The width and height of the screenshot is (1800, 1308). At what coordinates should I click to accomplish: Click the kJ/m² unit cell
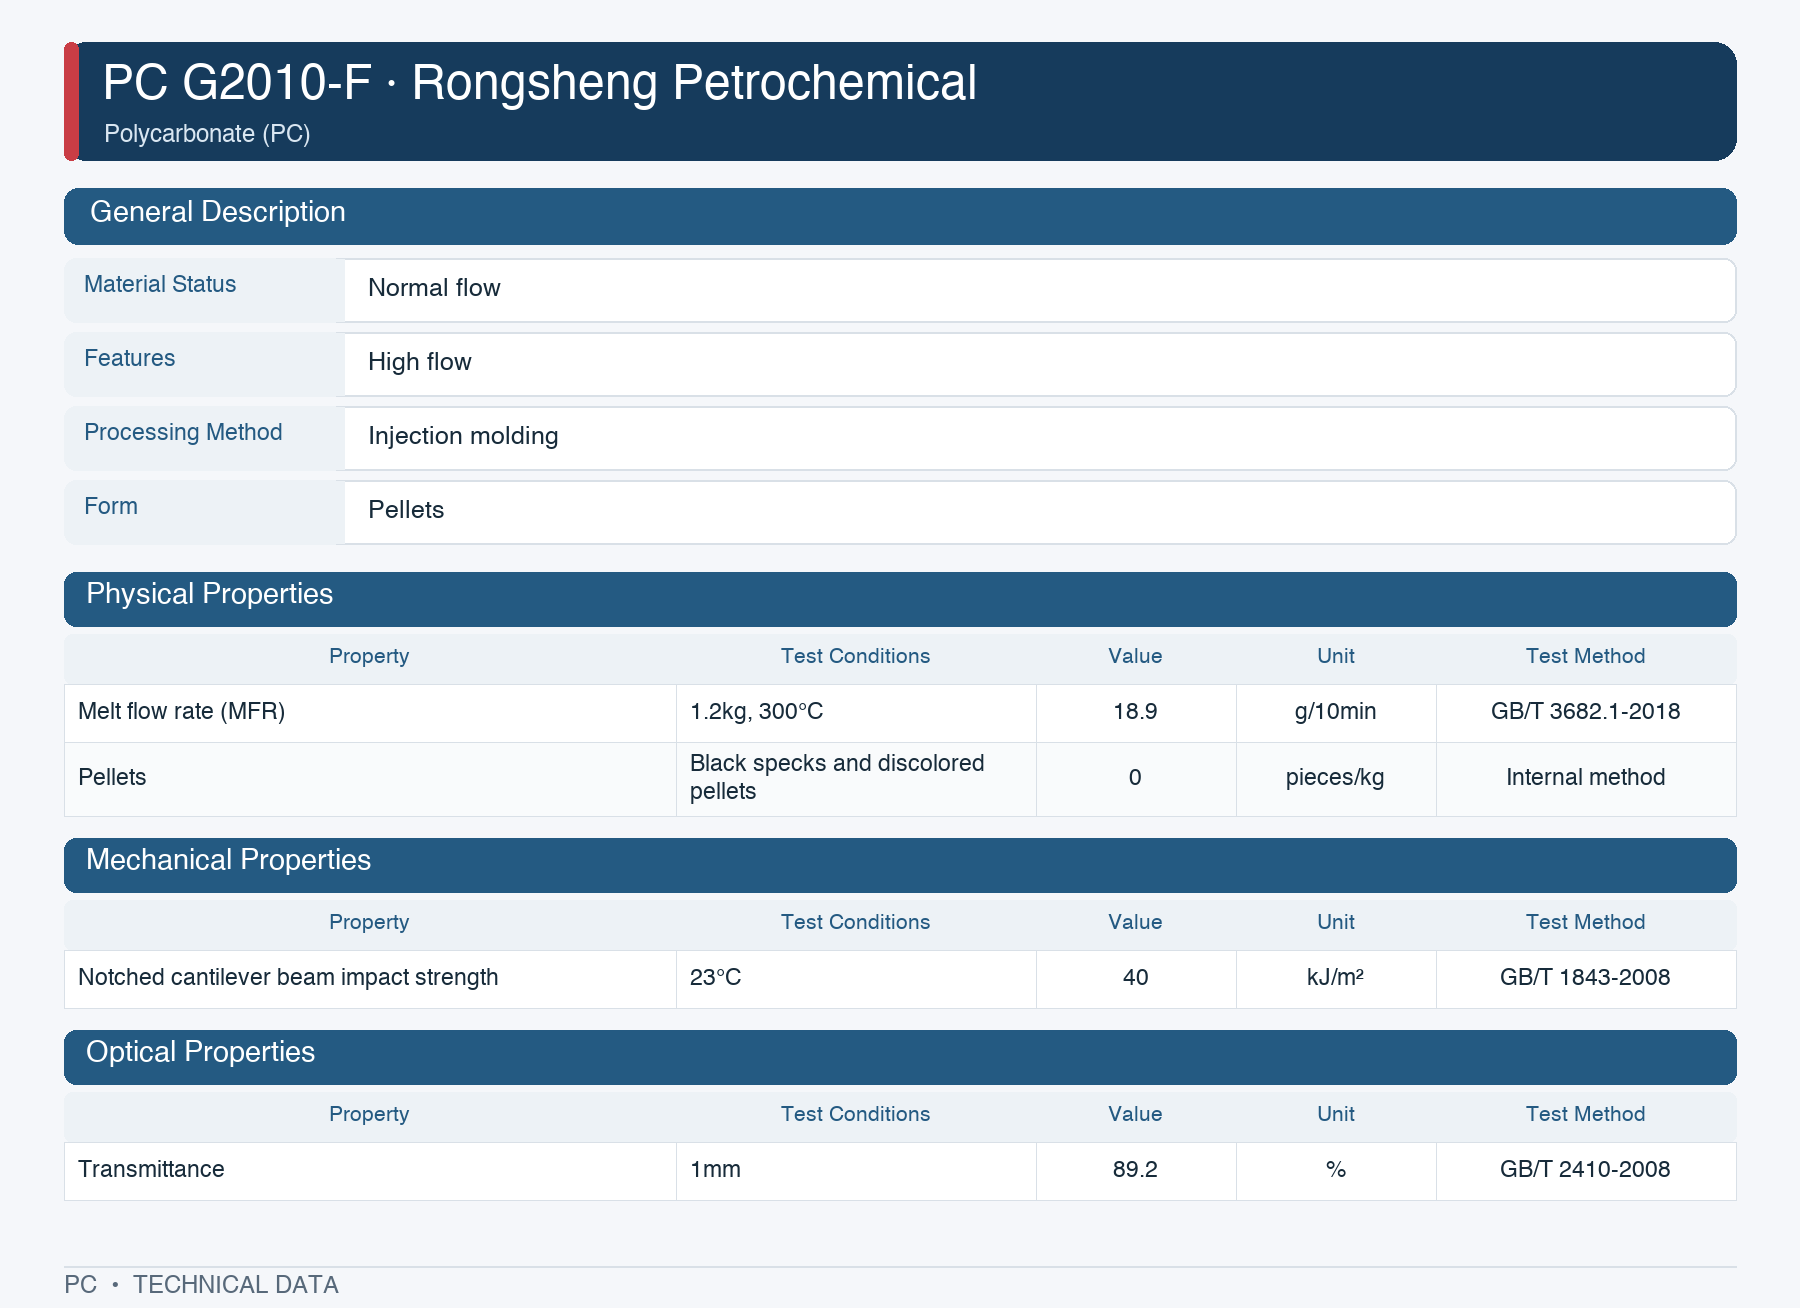1336,978
